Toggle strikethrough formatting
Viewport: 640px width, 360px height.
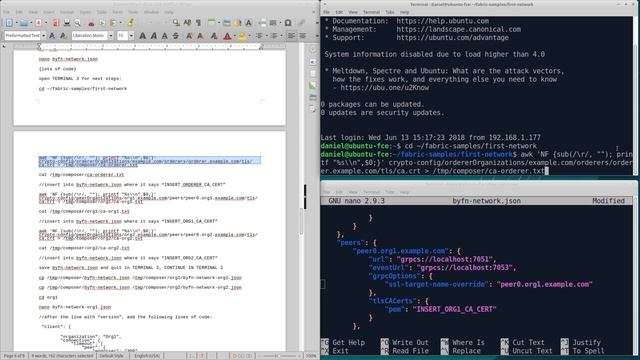pyautogui.click(x=176, y=36)
